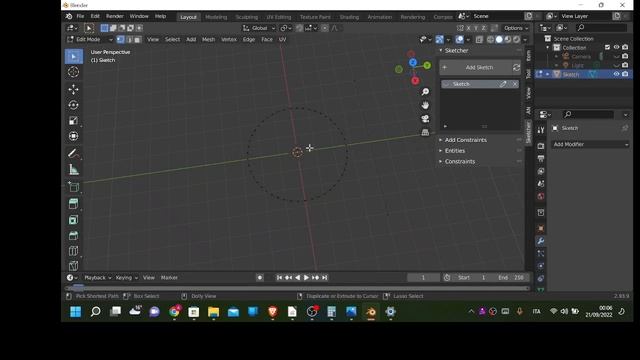Click the zoom magnifier viewport icon
640x360 pixels.
(x=425, y=91)
